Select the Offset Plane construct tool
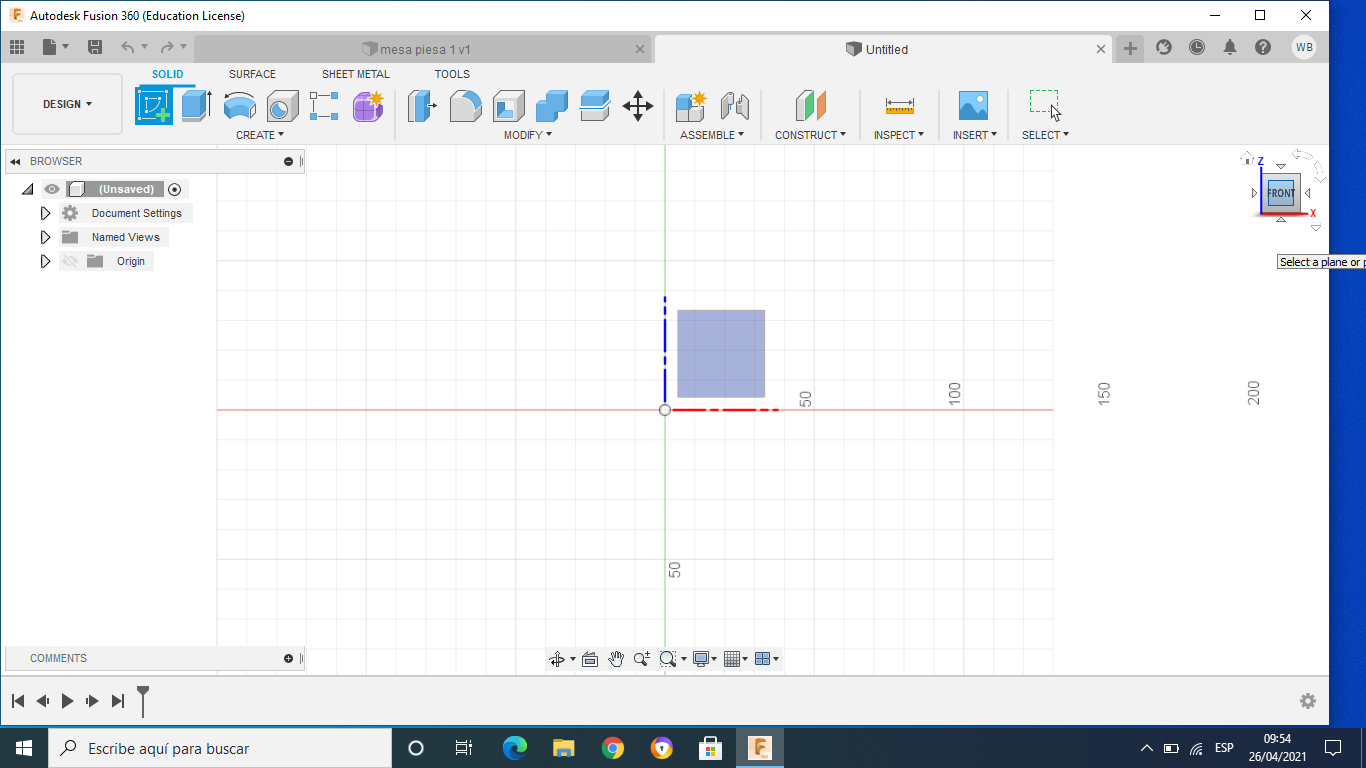 click(810, 105)
